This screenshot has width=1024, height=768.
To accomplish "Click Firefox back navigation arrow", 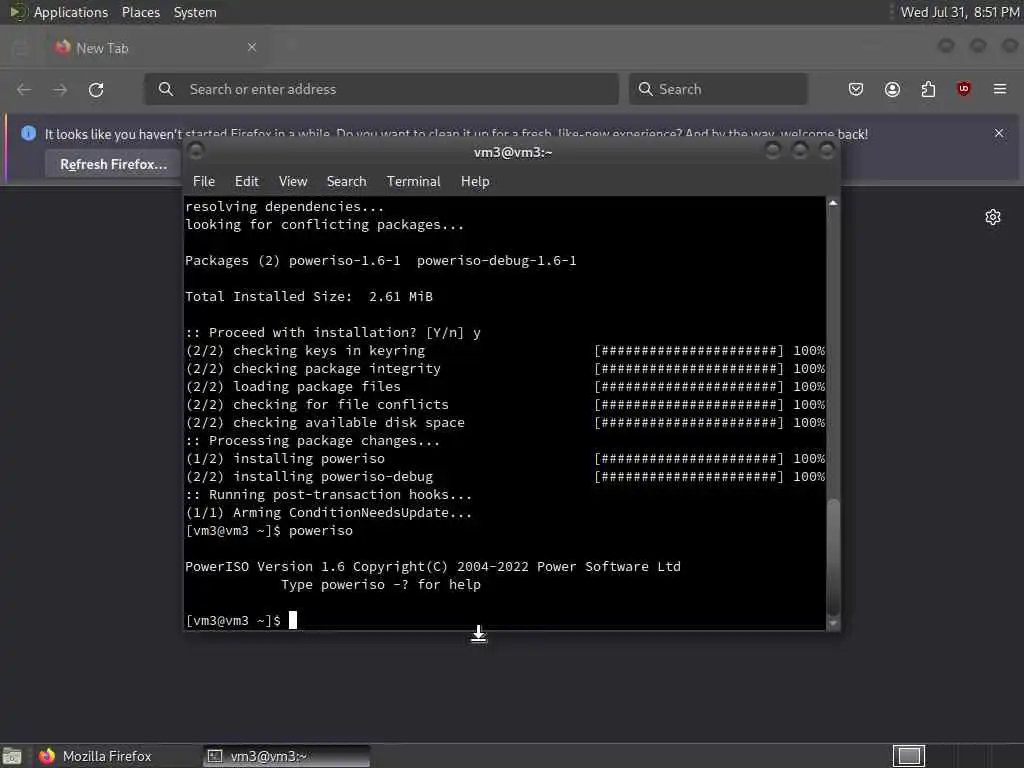I will pos(24,89).
